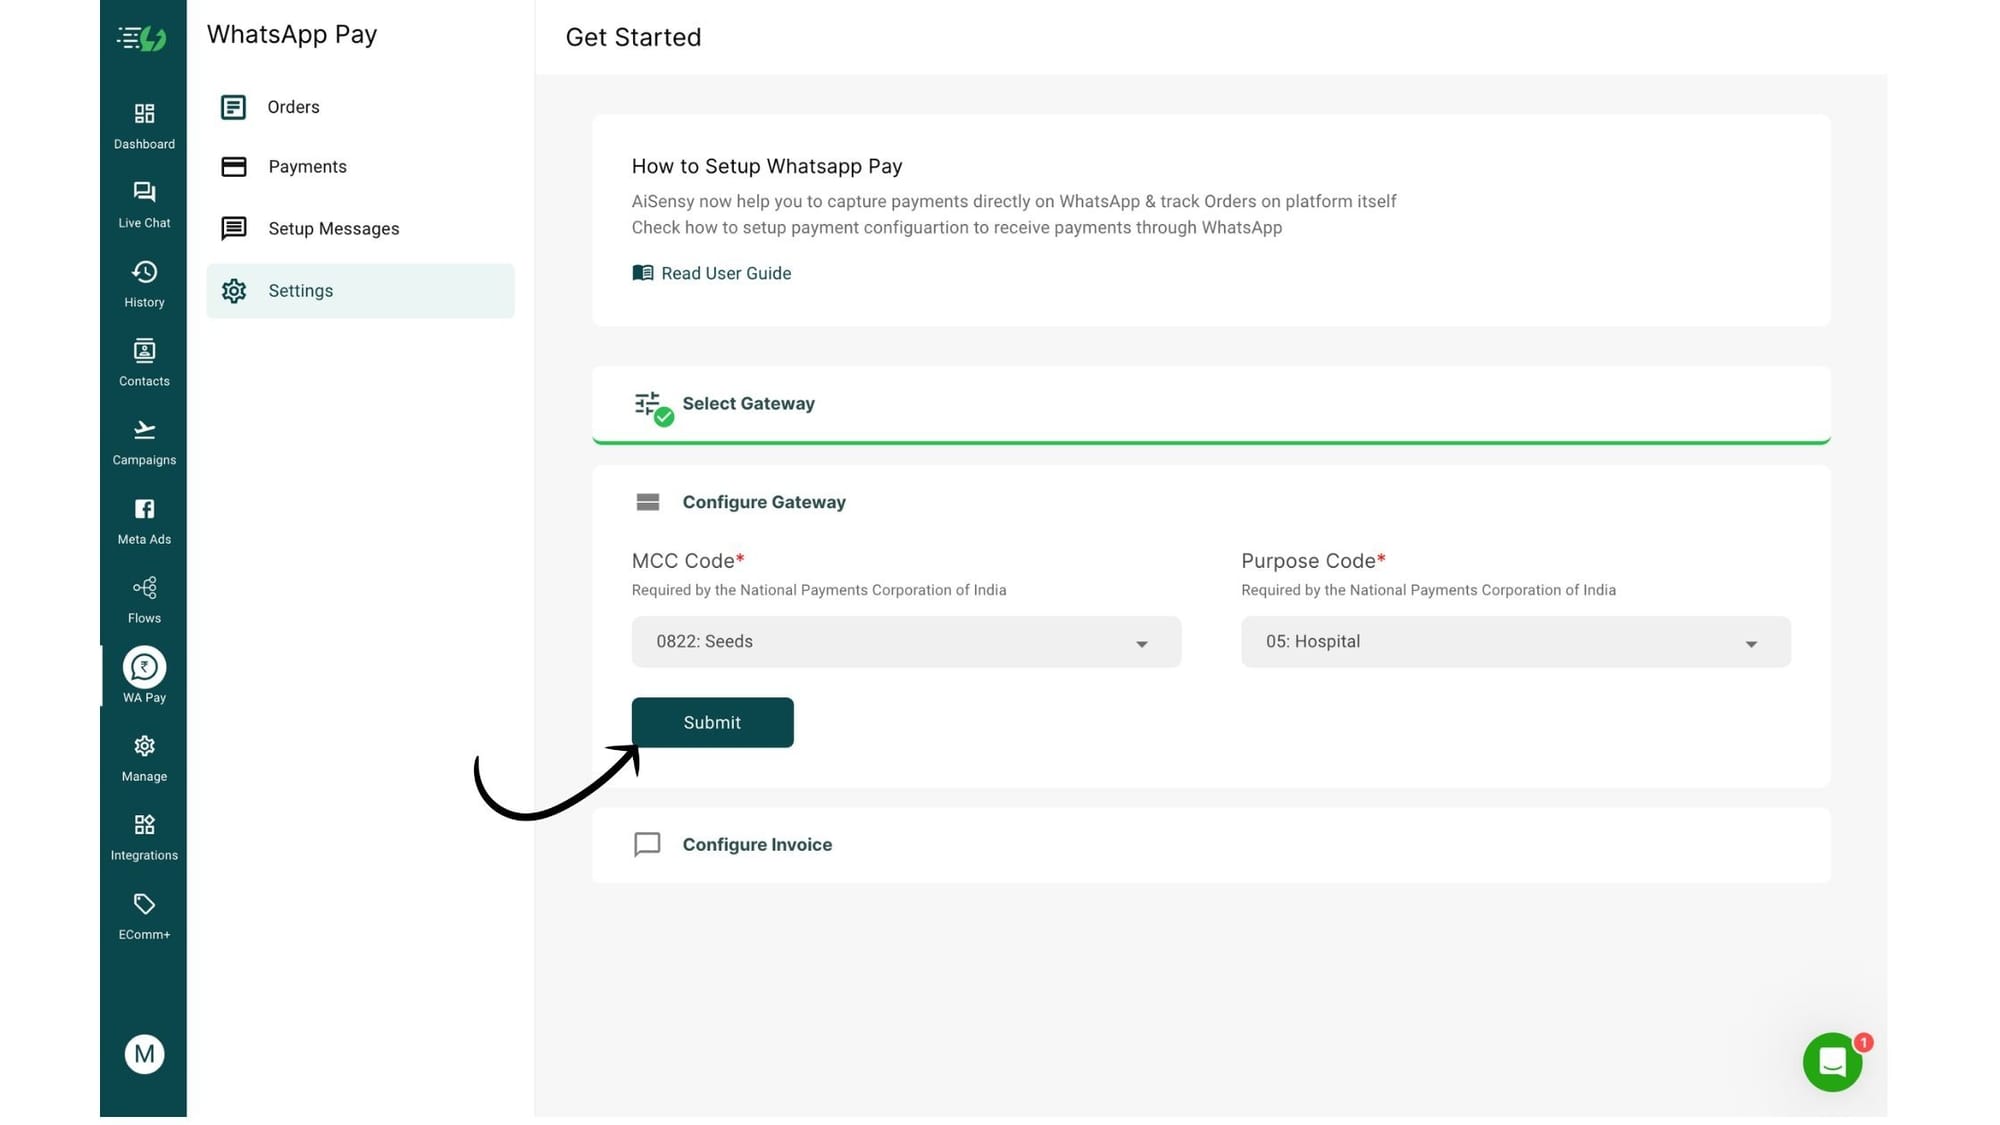Viewport: 2000px width, 1125px height.
Task: Open the Manage gear icon
Action: [144, 746]
